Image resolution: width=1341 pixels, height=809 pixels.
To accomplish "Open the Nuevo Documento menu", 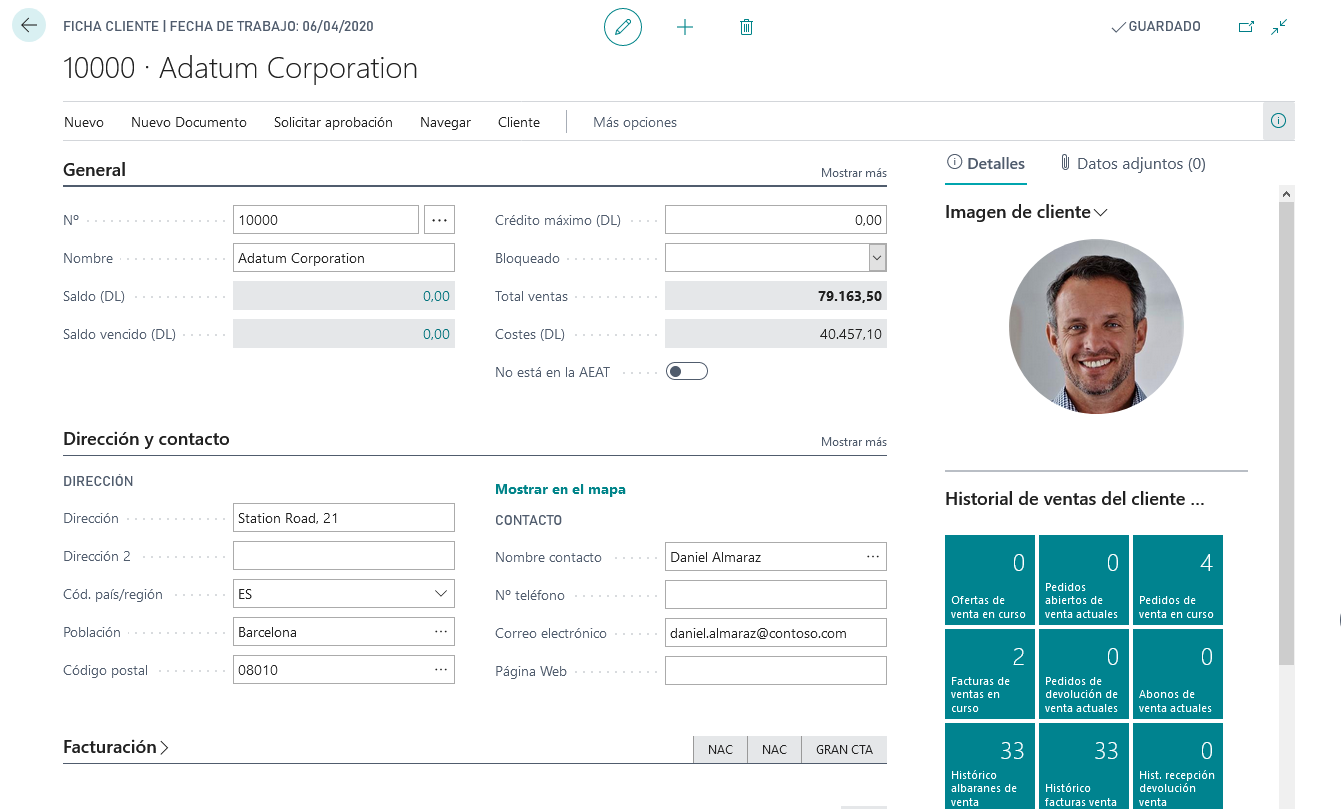I will [x=189, y=122].
